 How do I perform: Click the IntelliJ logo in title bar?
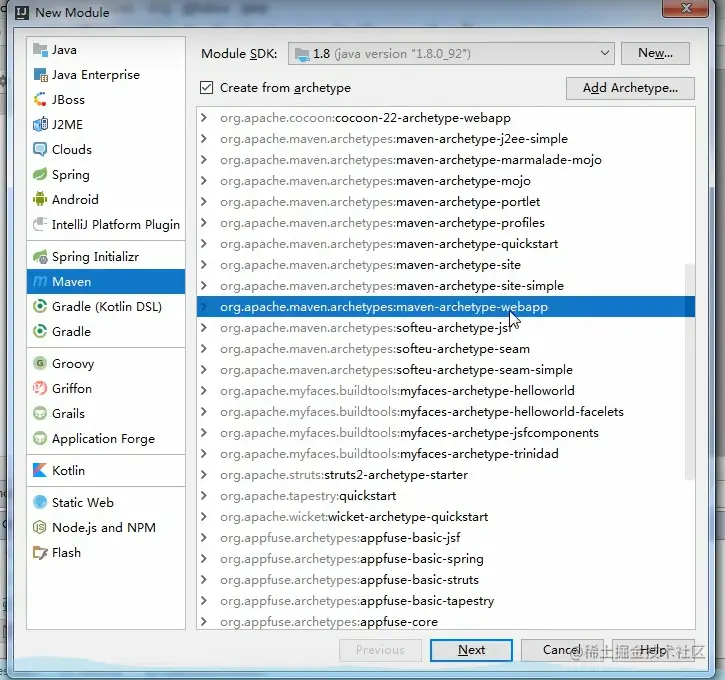[22, 12]
